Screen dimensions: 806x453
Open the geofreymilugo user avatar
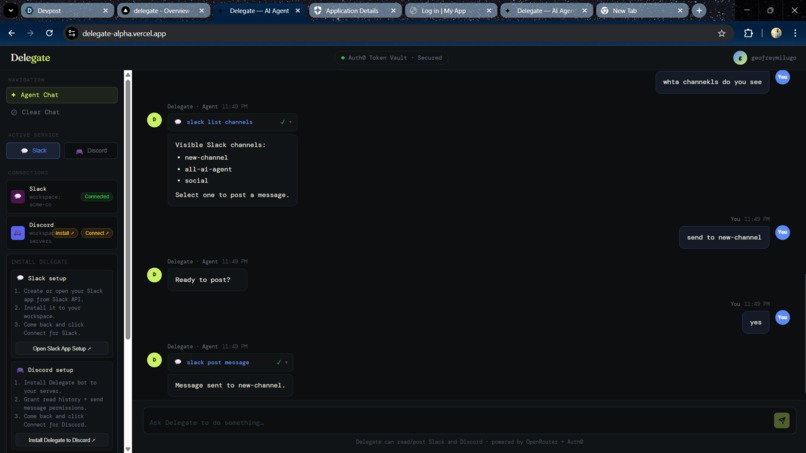[740, 58]
